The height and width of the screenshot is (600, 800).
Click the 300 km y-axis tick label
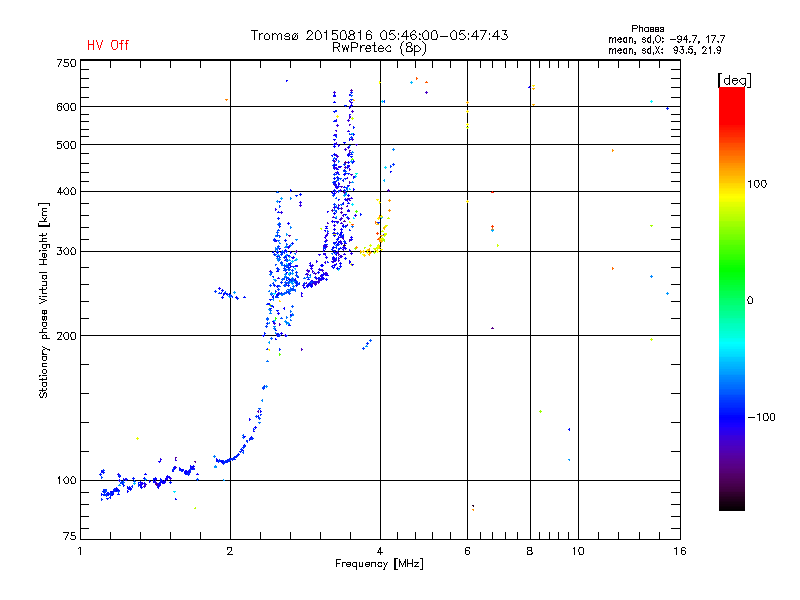tap(66, 252)
